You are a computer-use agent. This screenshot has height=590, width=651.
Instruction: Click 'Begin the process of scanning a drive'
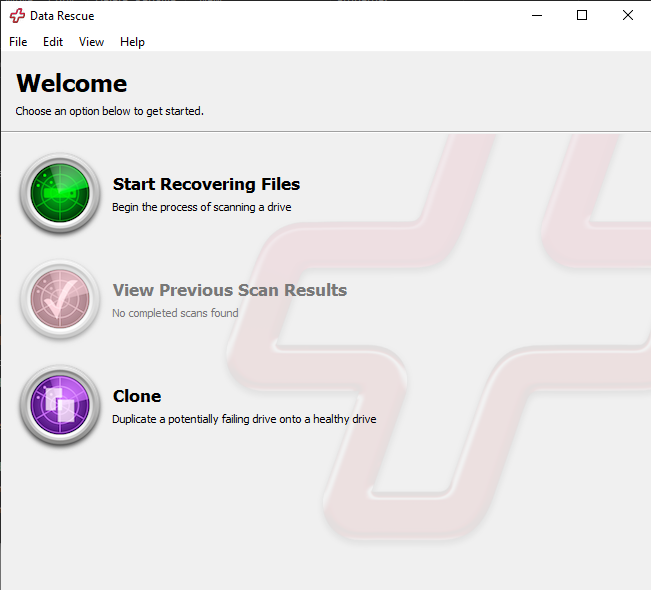201,207
